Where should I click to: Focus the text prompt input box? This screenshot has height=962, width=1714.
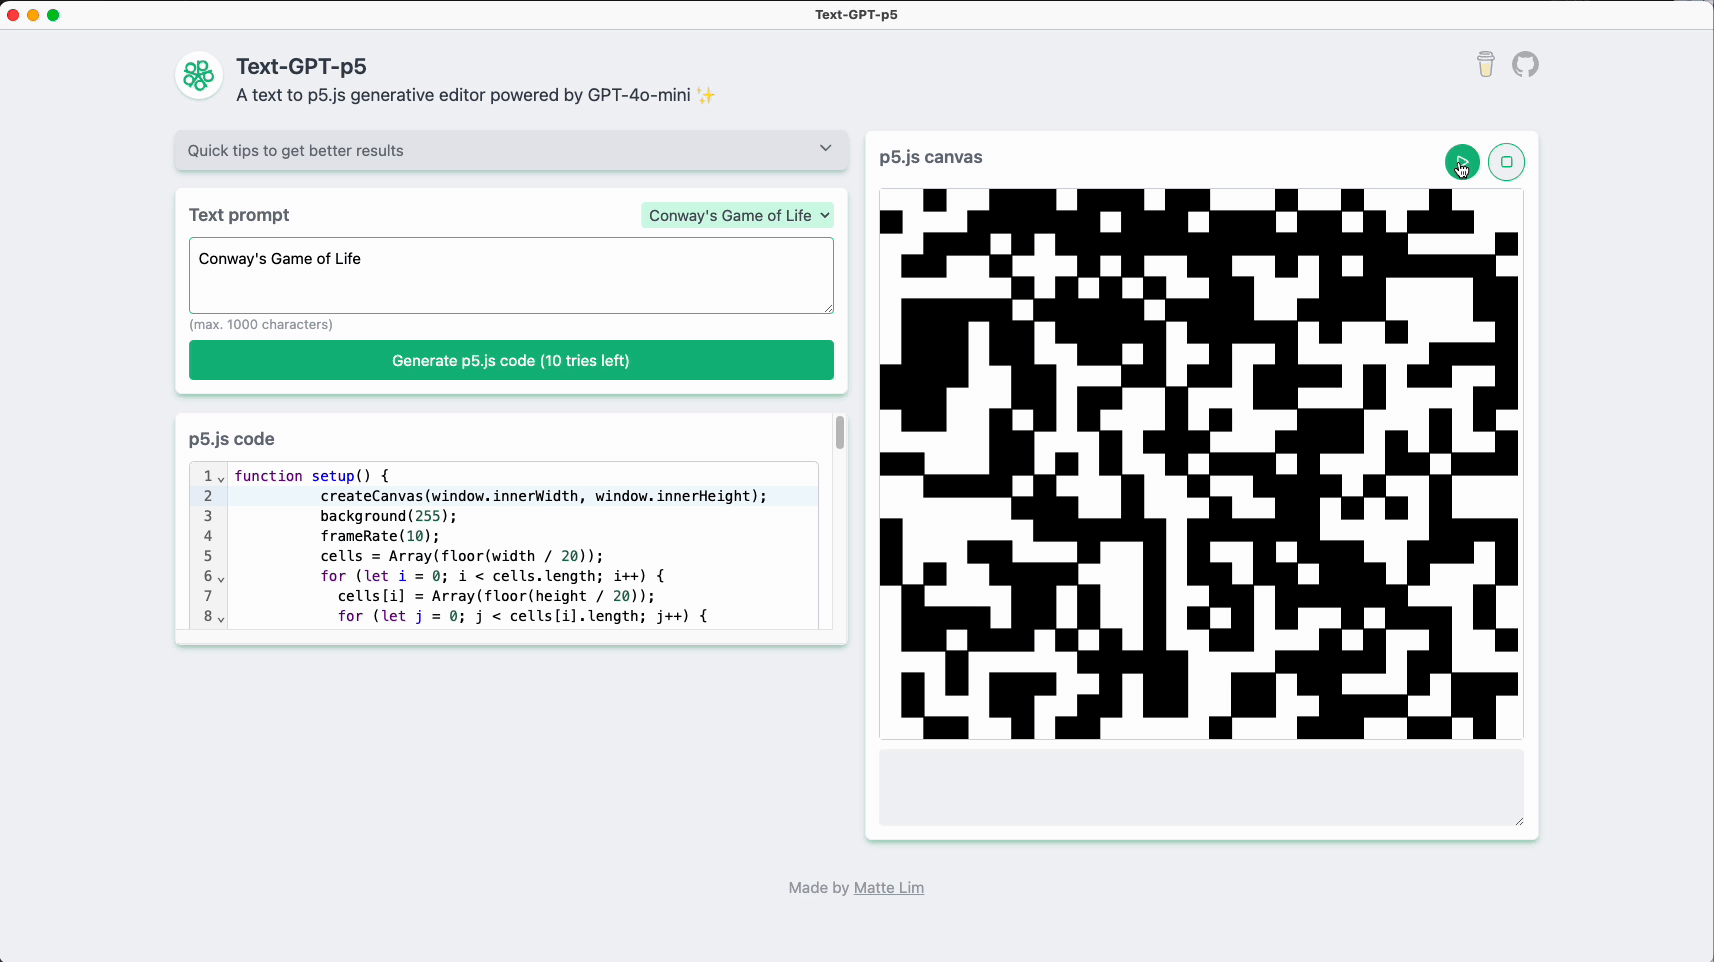coord(511,275)
